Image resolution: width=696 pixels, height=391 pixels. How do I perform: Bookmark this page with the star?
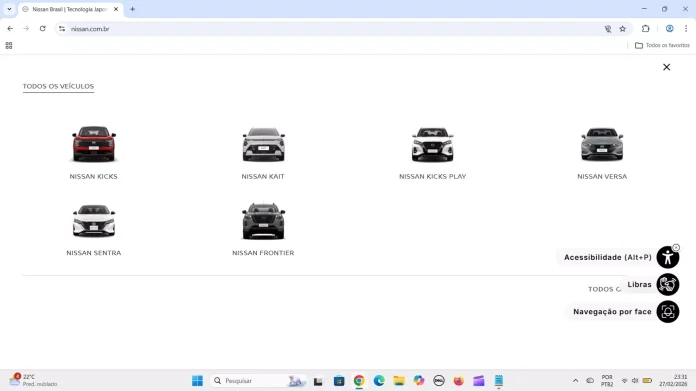point(622,29)
